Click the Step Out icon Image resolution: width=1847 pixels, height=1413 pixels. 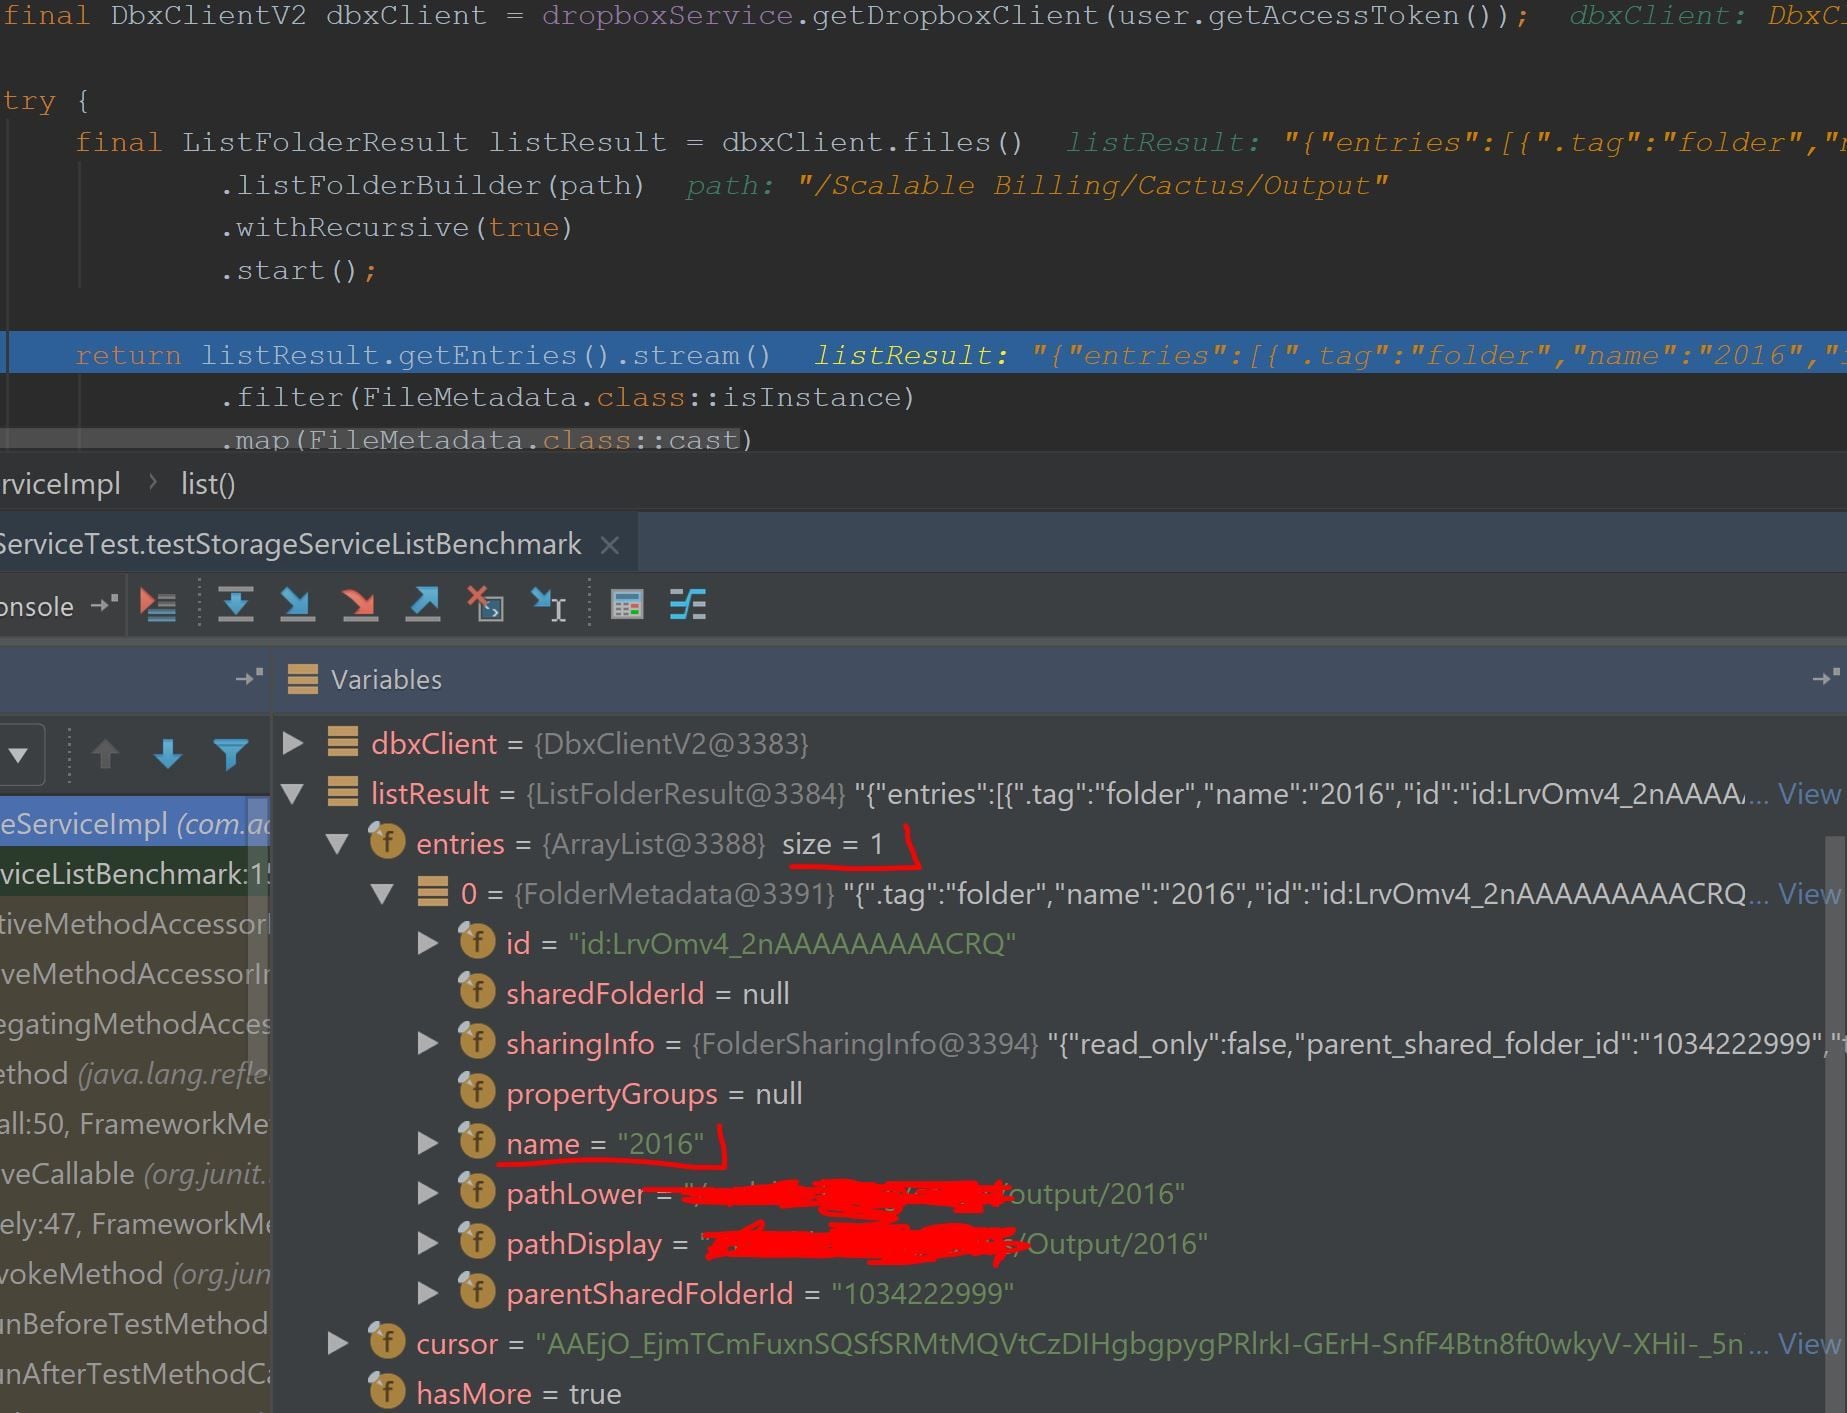click(x=422, y=605)
